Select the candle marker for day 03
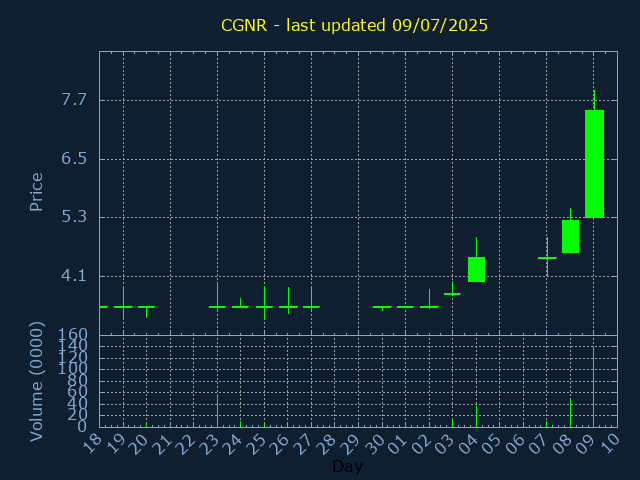The image size is (640, 480). click(x=453, y=293)
